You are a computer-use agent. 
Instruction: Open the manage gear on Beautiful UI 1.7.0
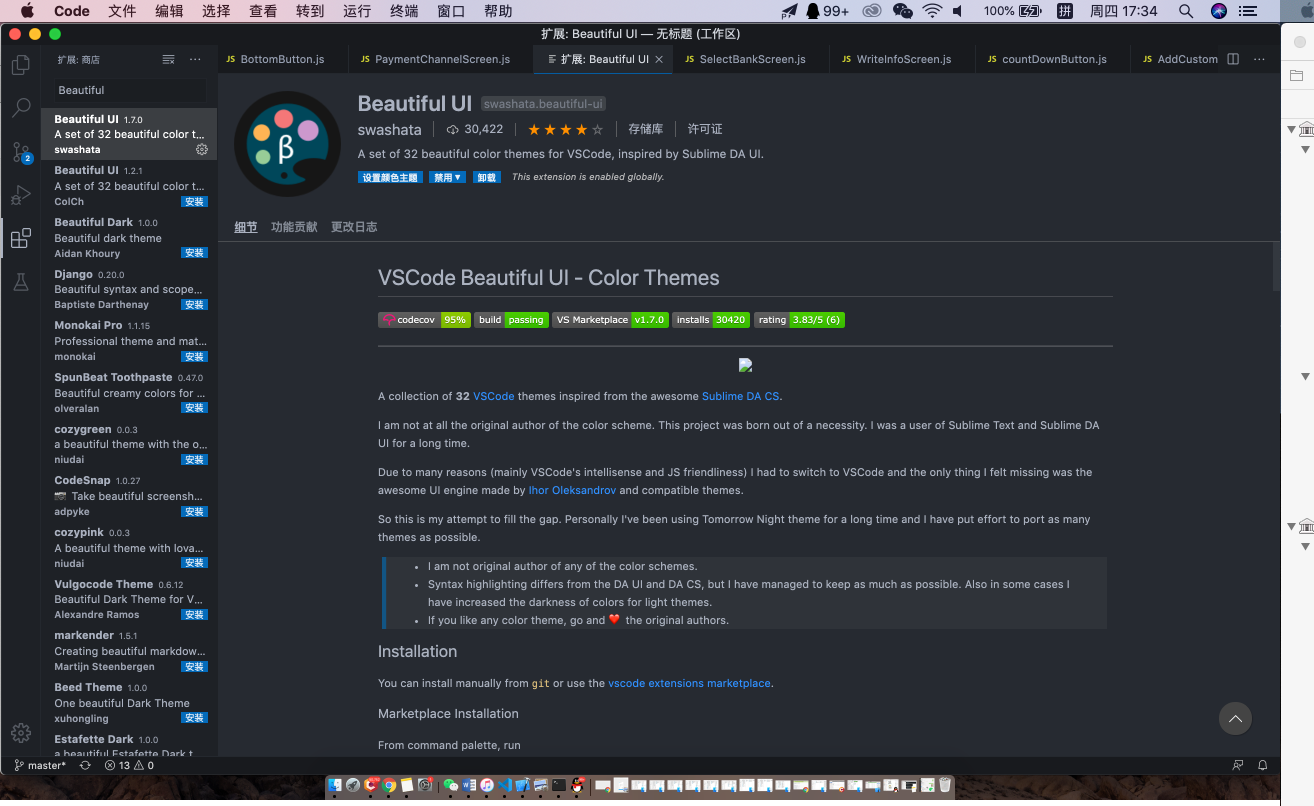(x=201, y=149)
